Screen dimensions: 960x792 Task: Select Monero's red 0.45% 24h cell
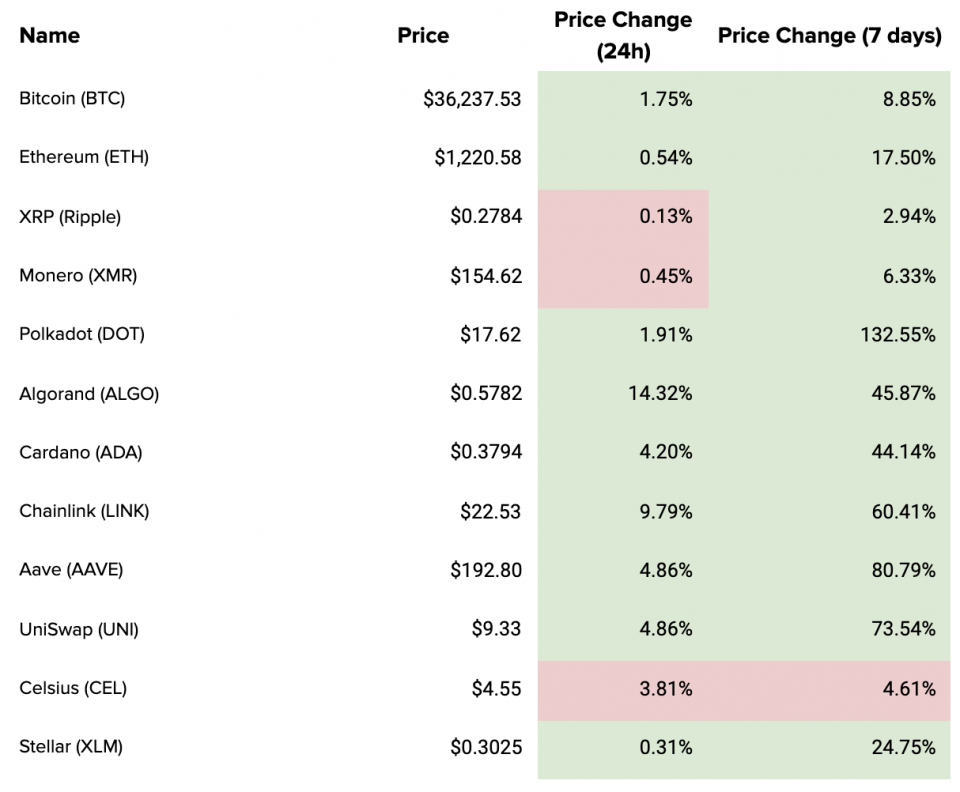[665, 276]
